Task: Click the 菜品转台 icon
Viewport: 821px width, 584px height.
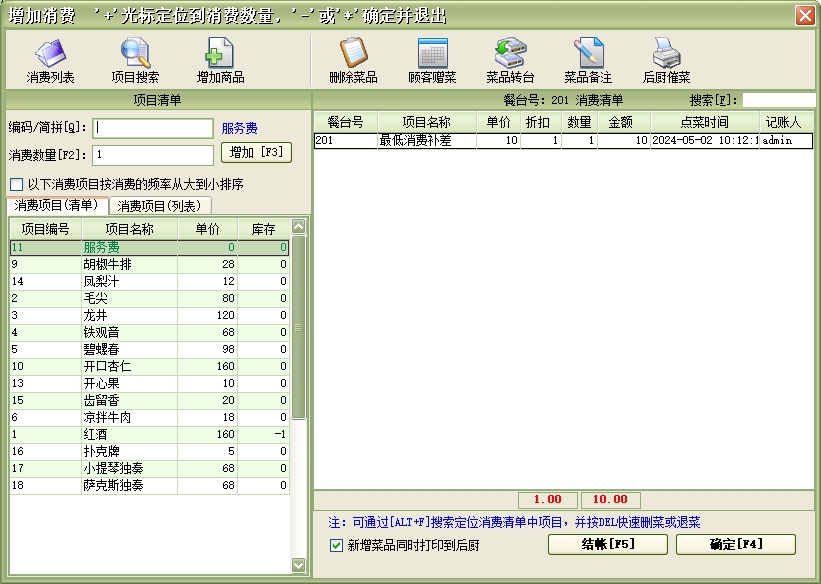Action: pyautogui.click(x=510, y=53)
